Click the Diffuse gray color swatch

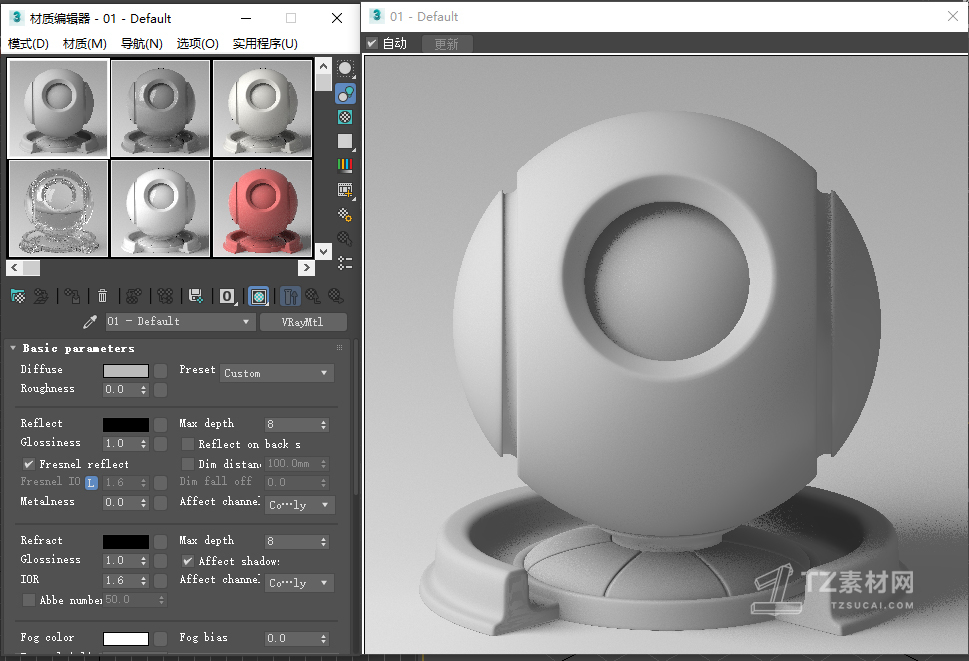tap(125, 371)
